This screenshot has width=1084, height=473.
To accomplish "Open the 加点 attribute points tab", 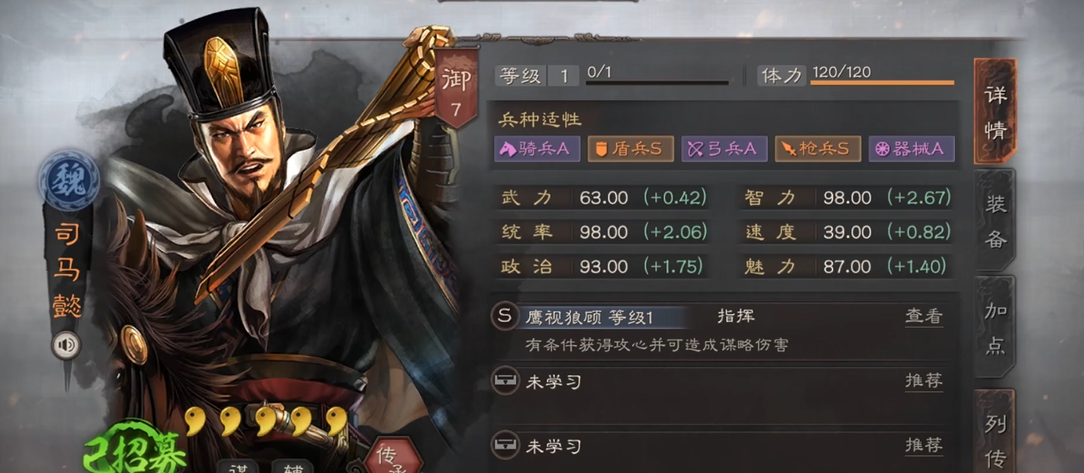I will click(x=996, y=328).
